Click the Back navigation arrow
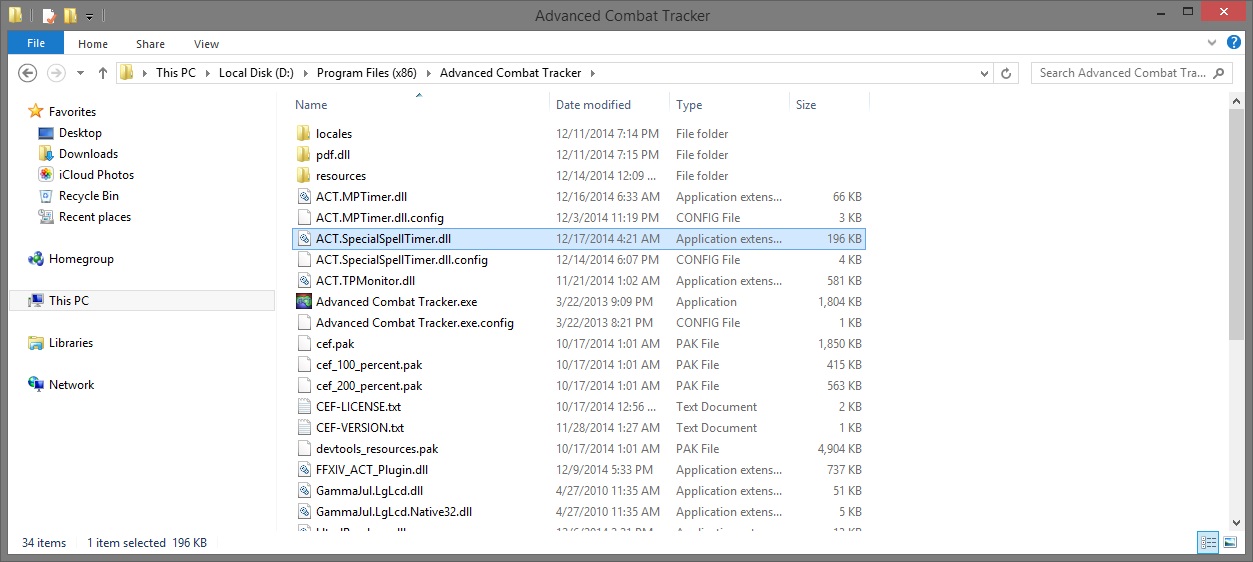 pos(28,73)
